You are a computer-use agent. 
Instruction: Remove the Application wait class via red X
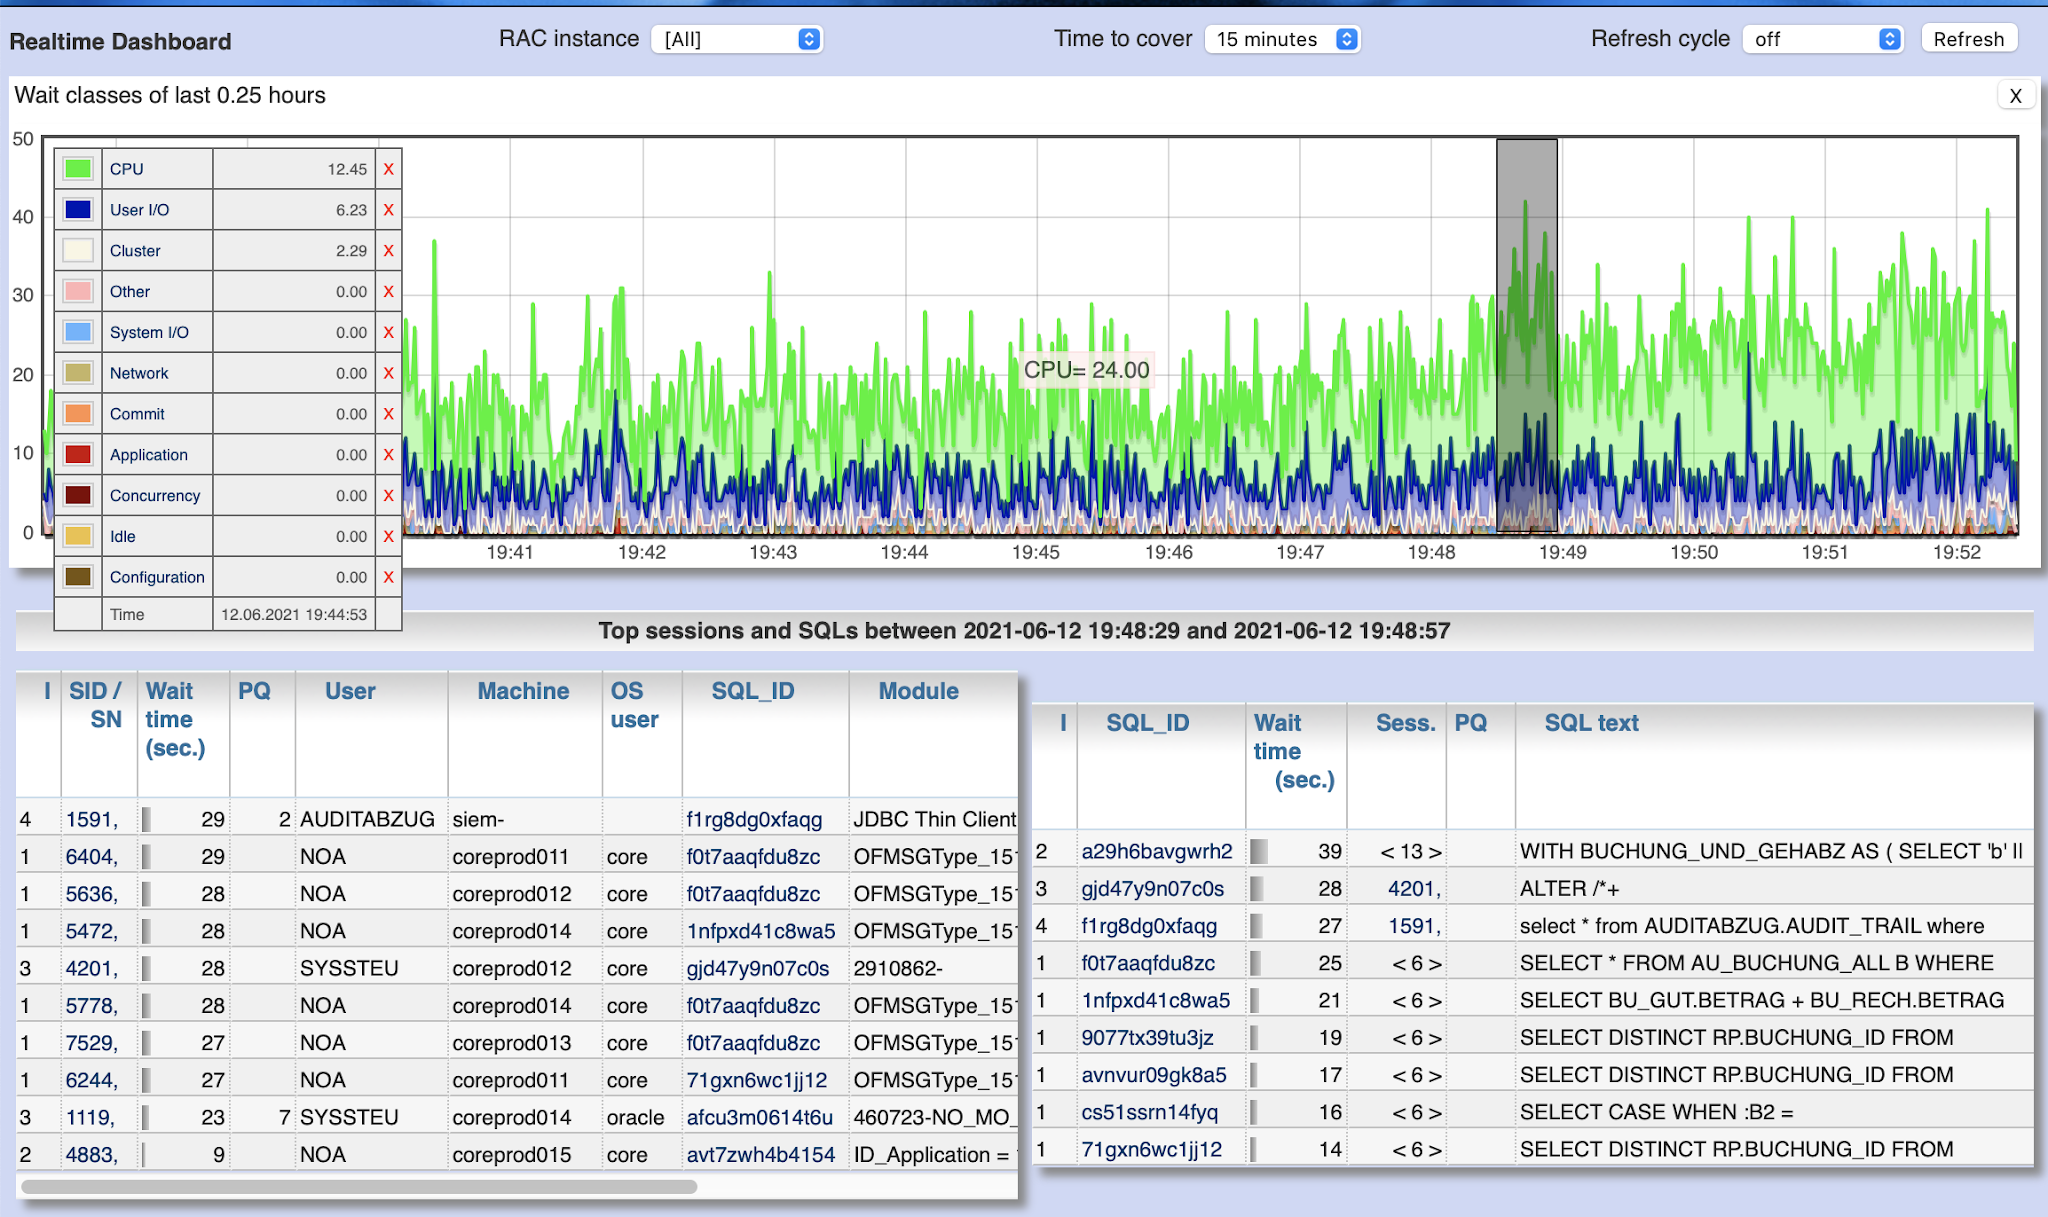pyautogui.click(x=388, y=454)
